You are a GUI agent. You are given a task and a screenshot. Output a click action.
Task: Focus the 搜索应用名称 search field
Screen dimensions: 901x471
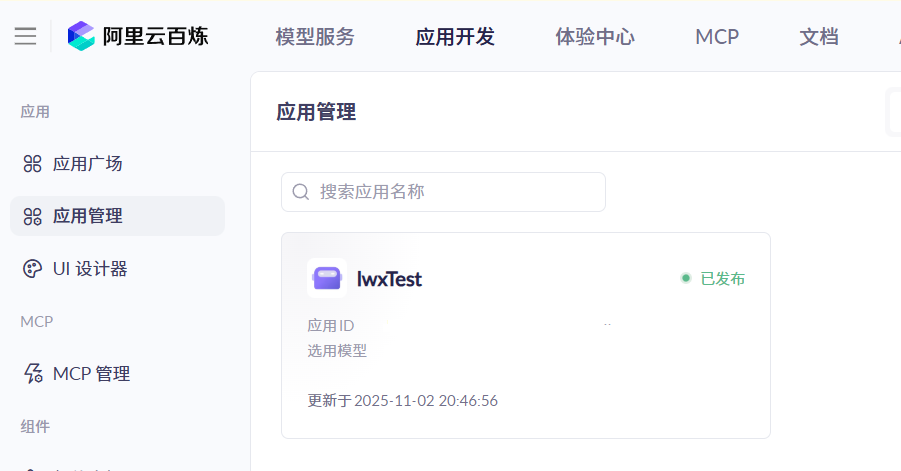443,192
